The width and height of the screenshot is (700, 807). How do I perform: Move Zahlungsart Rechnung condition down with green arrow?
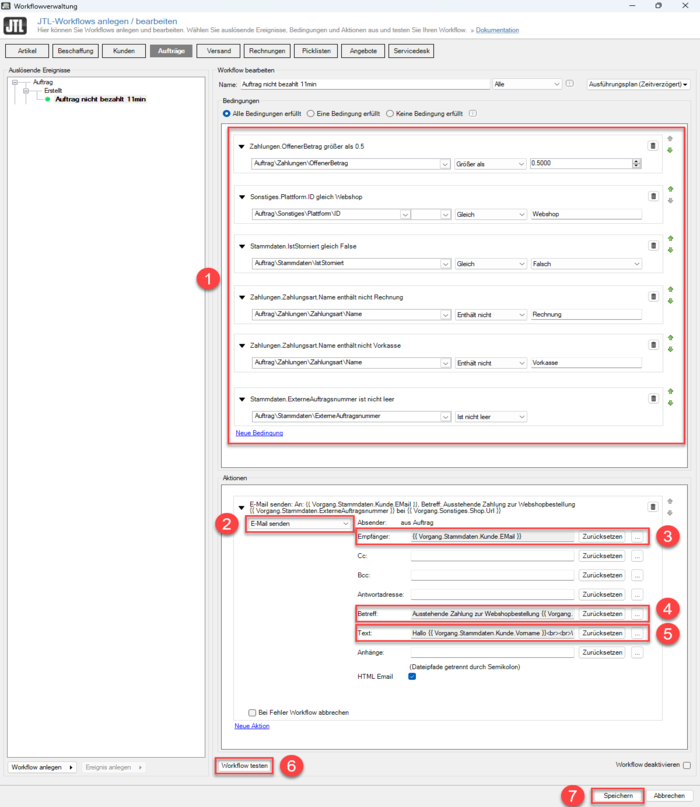coord(671,301)
